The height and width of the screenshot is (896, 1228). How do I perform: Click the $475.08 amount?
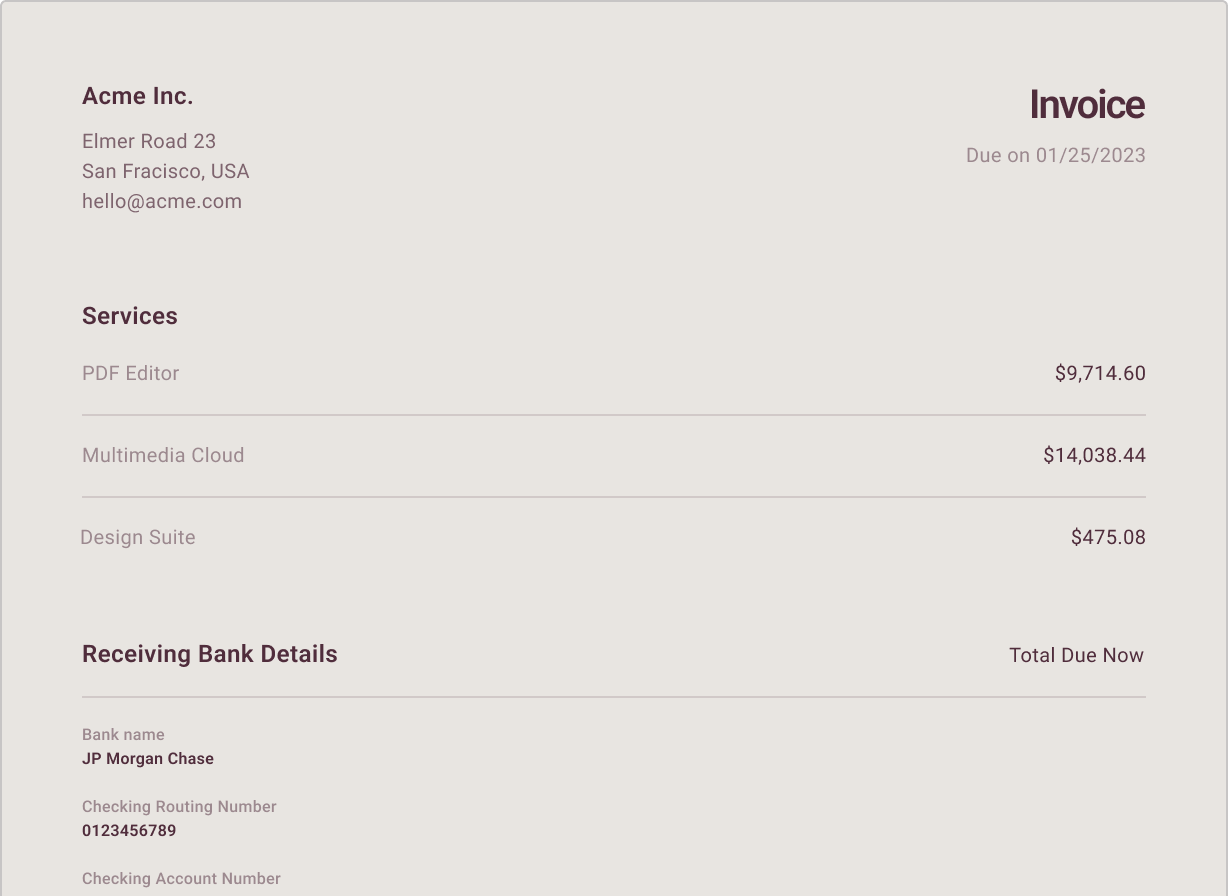point(1108,537)
